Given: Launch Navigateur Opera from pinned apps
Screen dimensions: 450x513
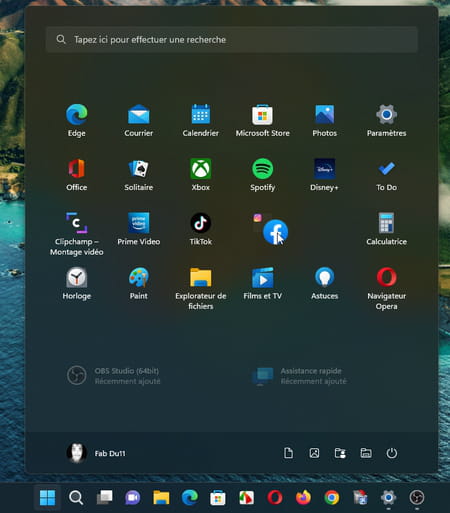Looking at the screenshot, I should pos(387,288).
